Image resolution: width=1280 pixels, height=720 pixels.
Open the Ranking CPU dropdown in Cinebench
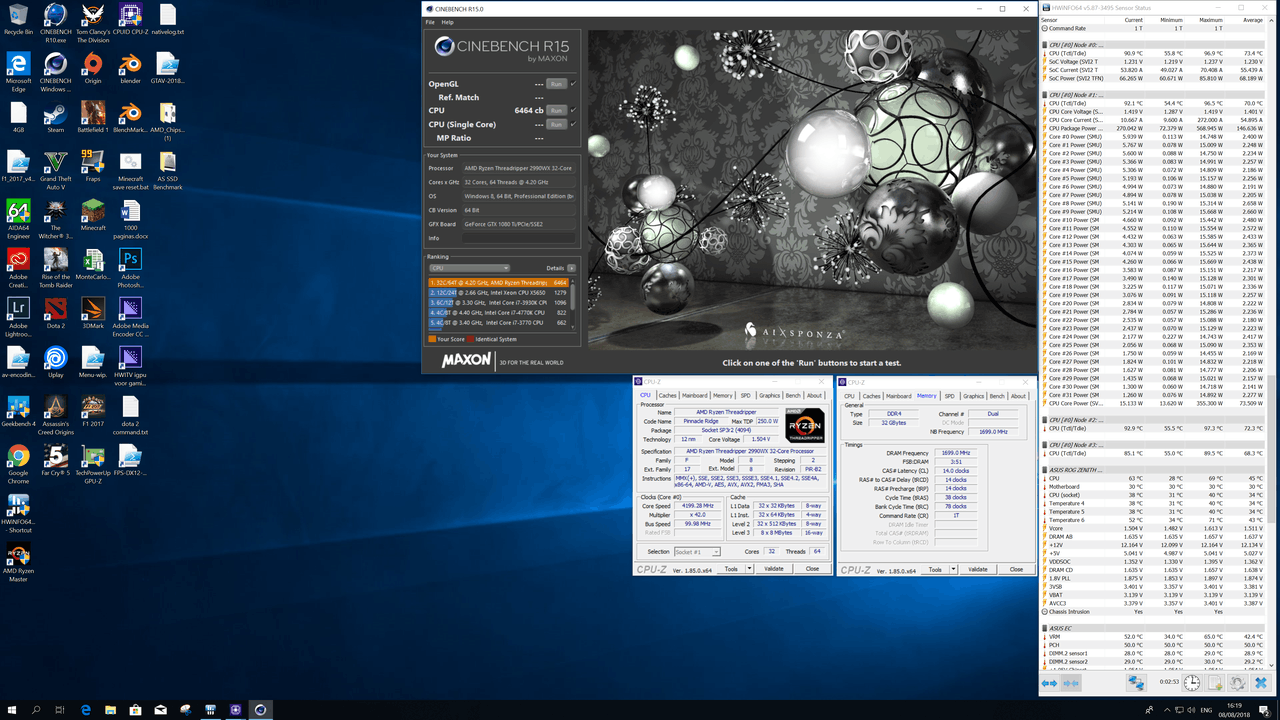pos(469,268)
